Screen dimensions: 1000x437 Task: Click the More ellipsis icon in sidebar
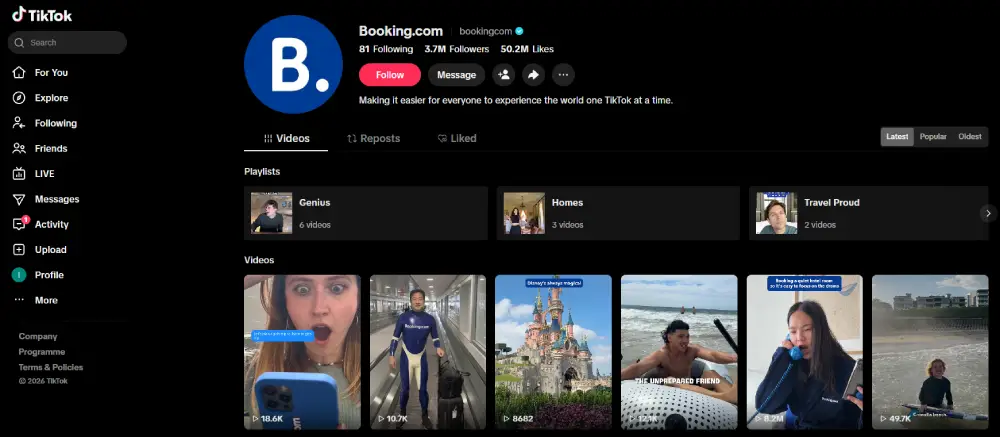click(19, 300)
